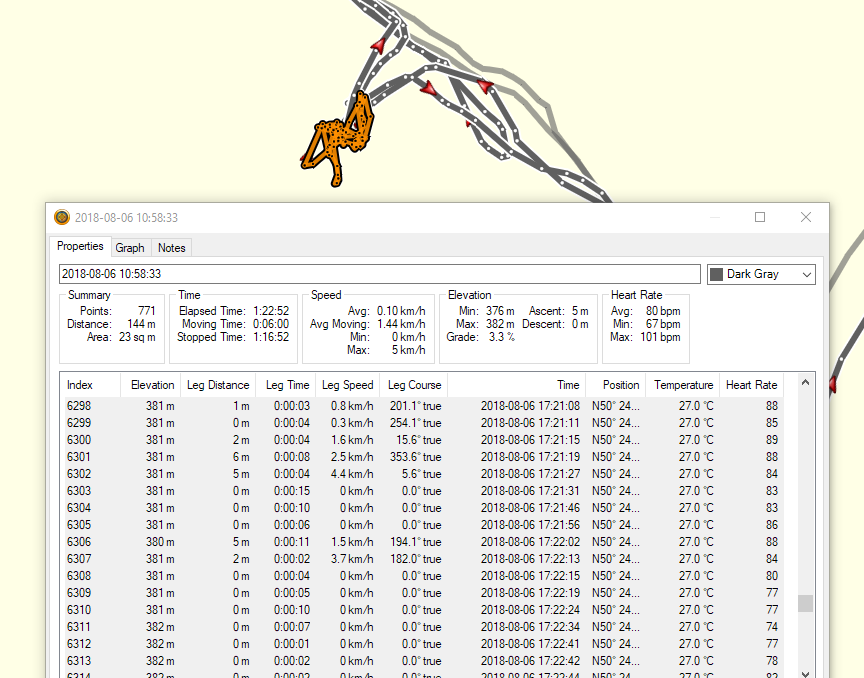Image resolution: width=864 pixels, height=678 pixels.
Task: Sort by Elevation column header
Action: pos(150,385)
